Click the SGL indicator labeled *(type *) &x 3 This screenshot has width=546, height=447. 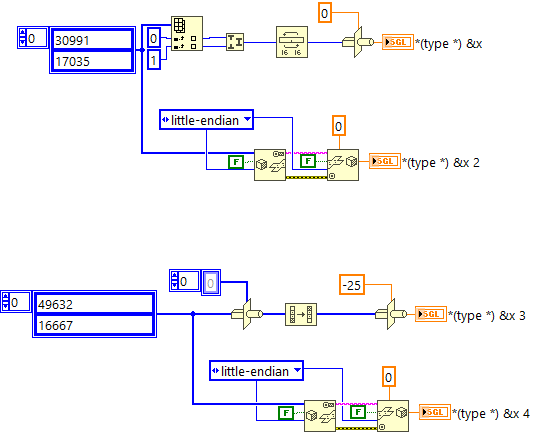(x=431, y=314)
